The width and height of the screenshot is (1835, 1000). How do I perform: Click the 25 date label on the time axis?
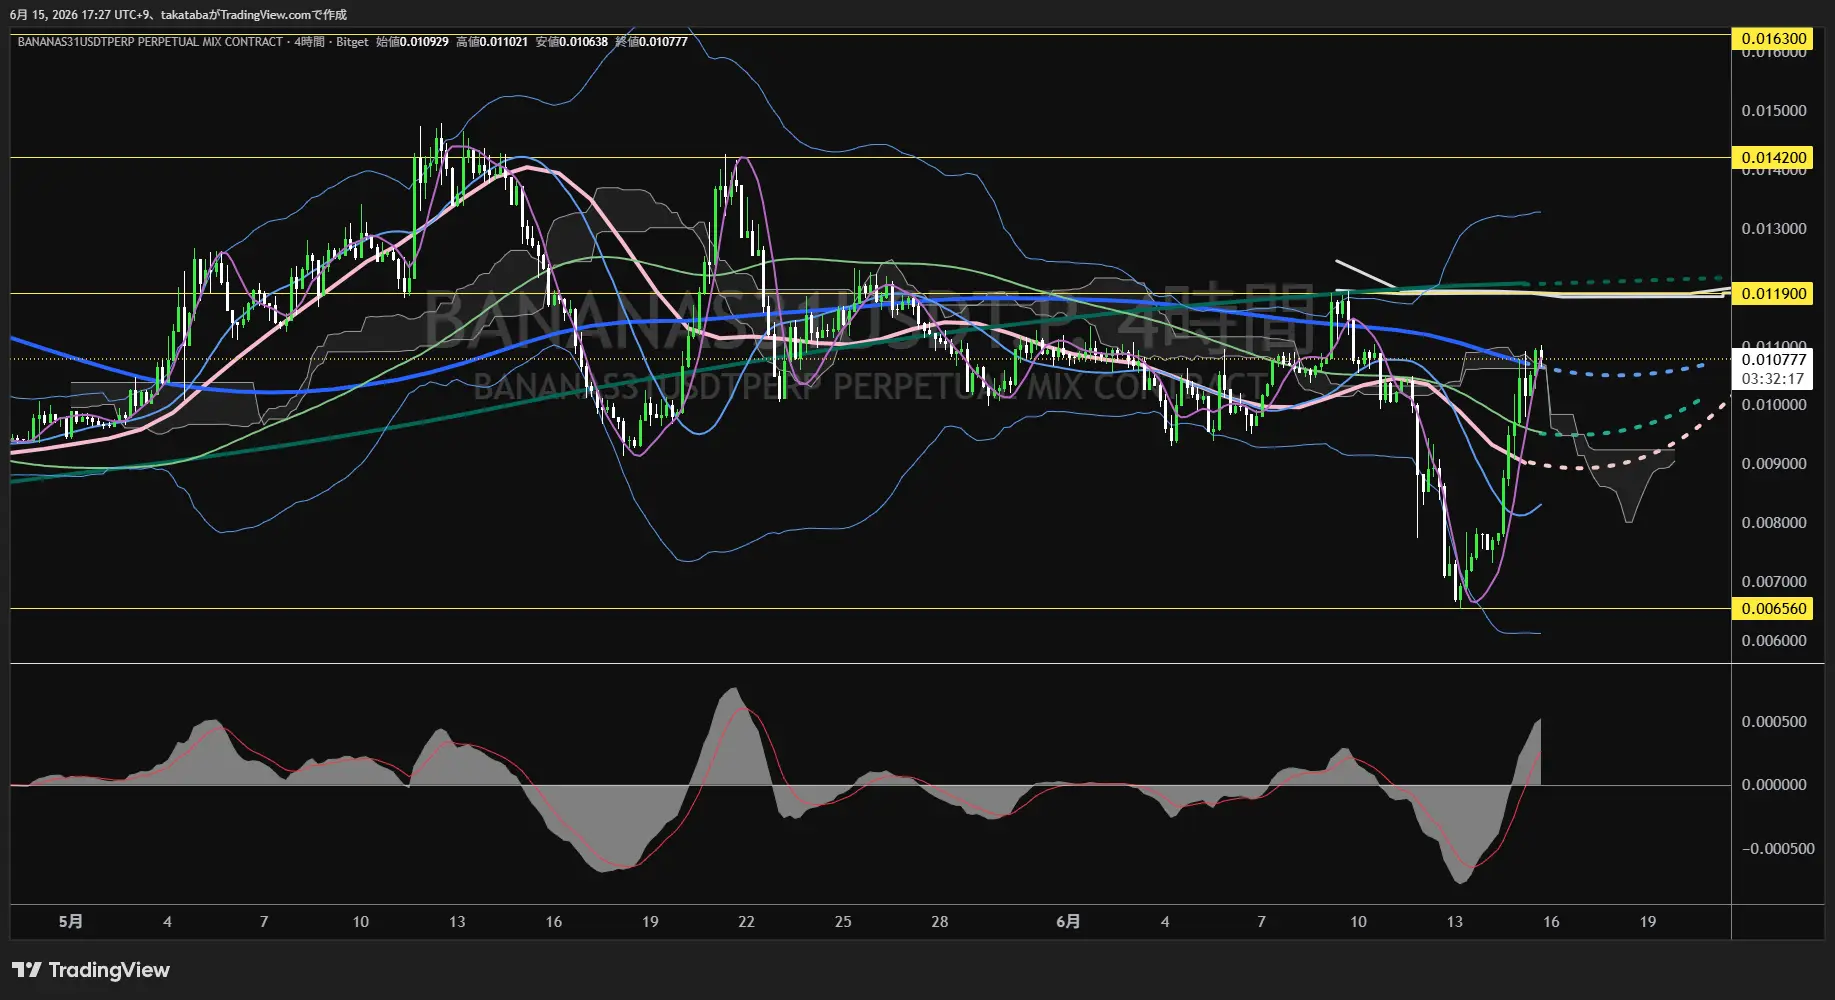coord(843,922)
